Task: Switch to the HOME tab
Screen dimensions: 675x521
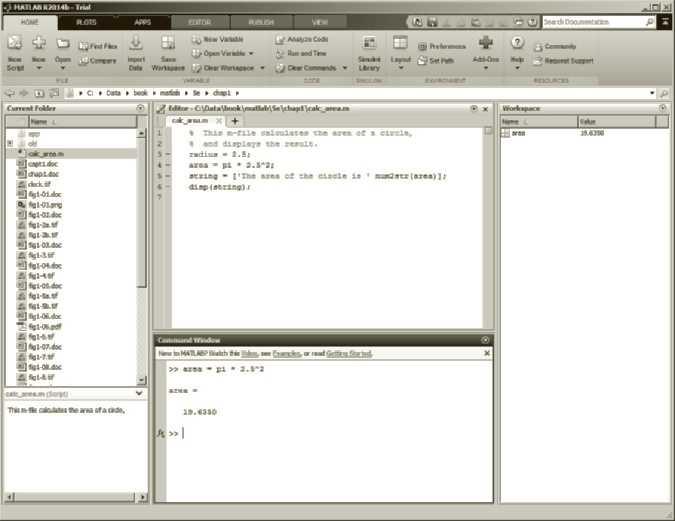Action: 30,22
